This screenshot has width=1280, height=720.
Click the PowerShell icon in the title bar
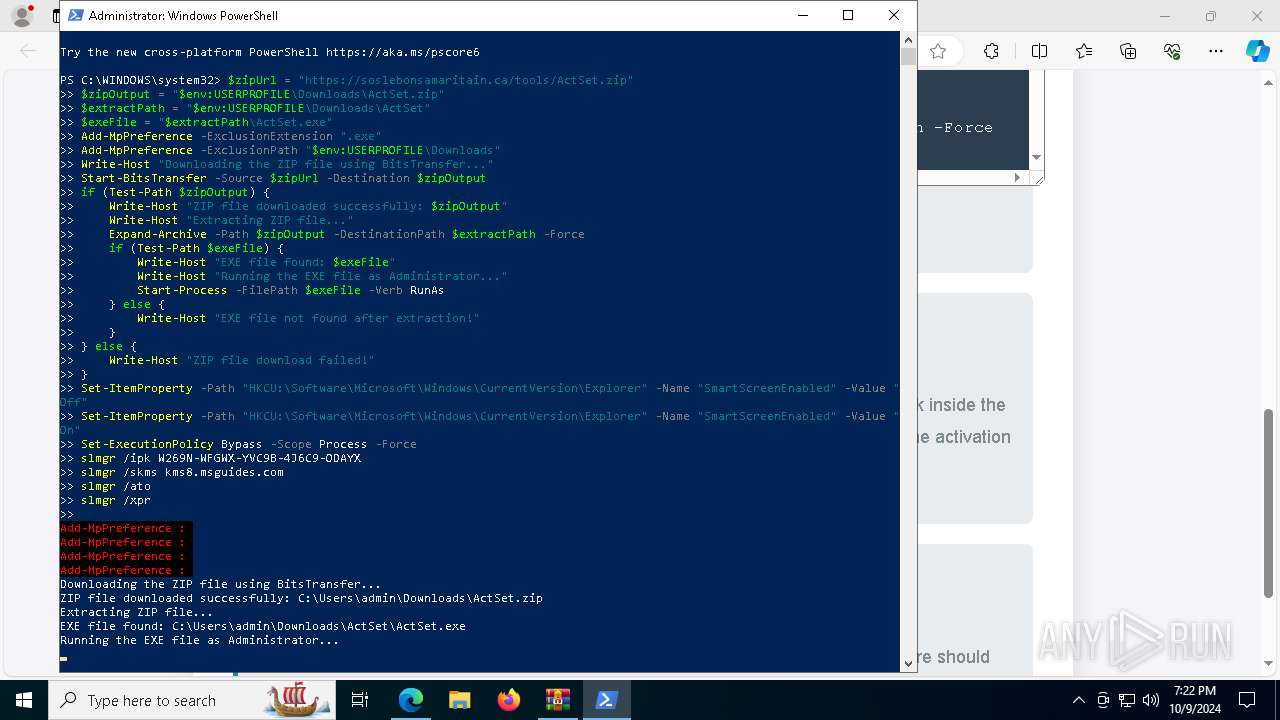[x=75, y=15]
